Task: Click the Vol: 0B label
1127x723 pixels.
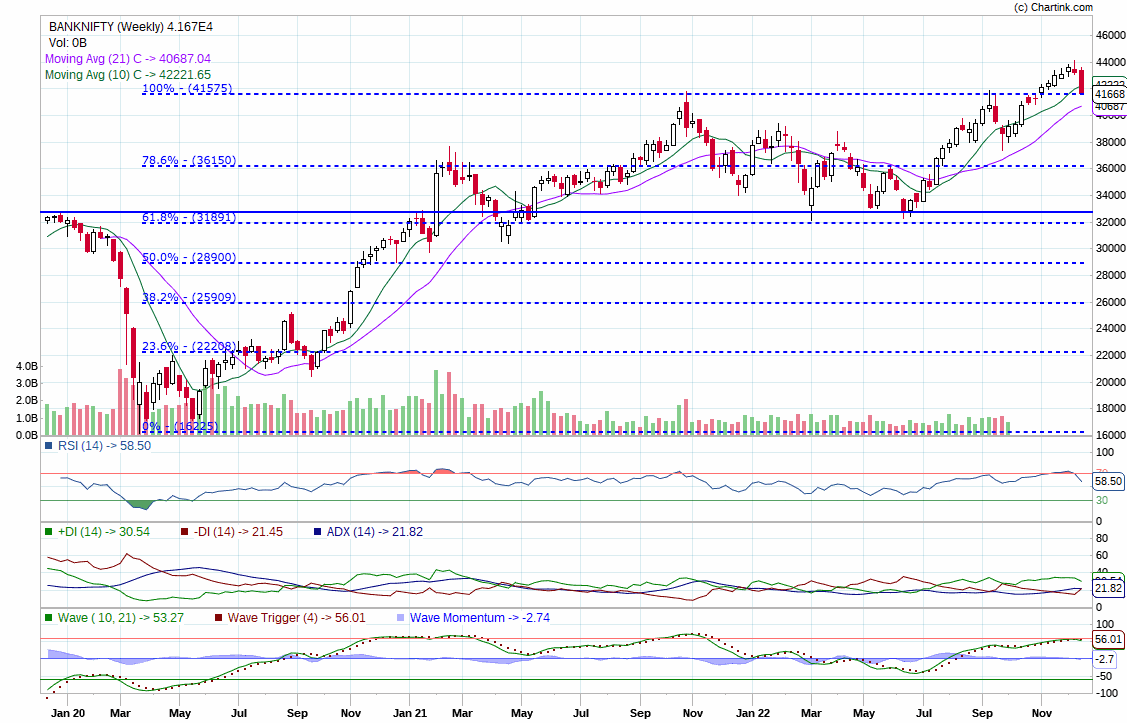Action: 68,42
